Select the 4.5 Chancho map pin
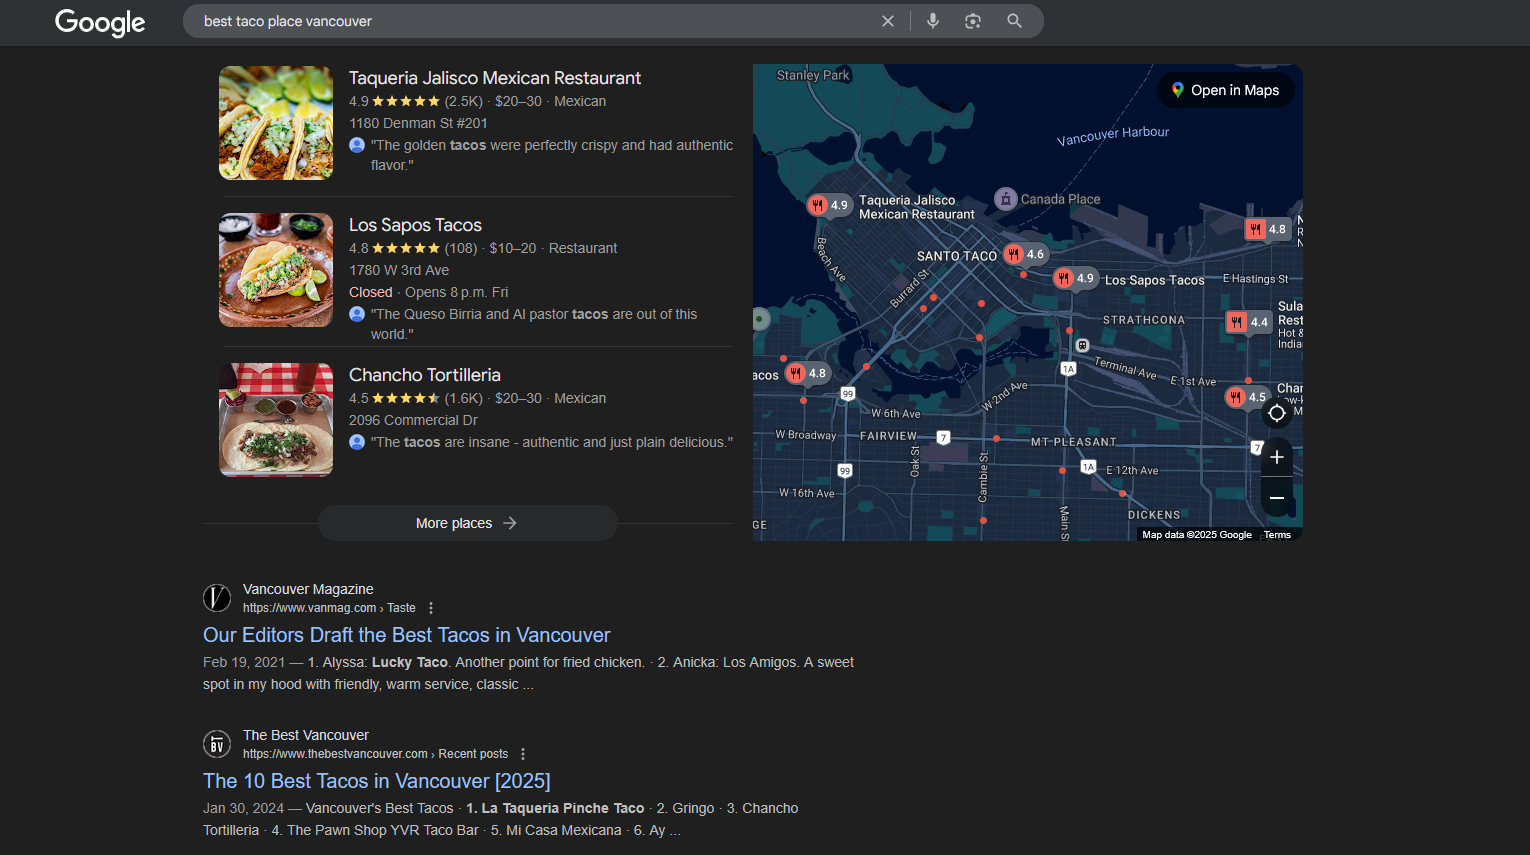Viewport: 1530px width, 855px height. (x=1247, y=397)
